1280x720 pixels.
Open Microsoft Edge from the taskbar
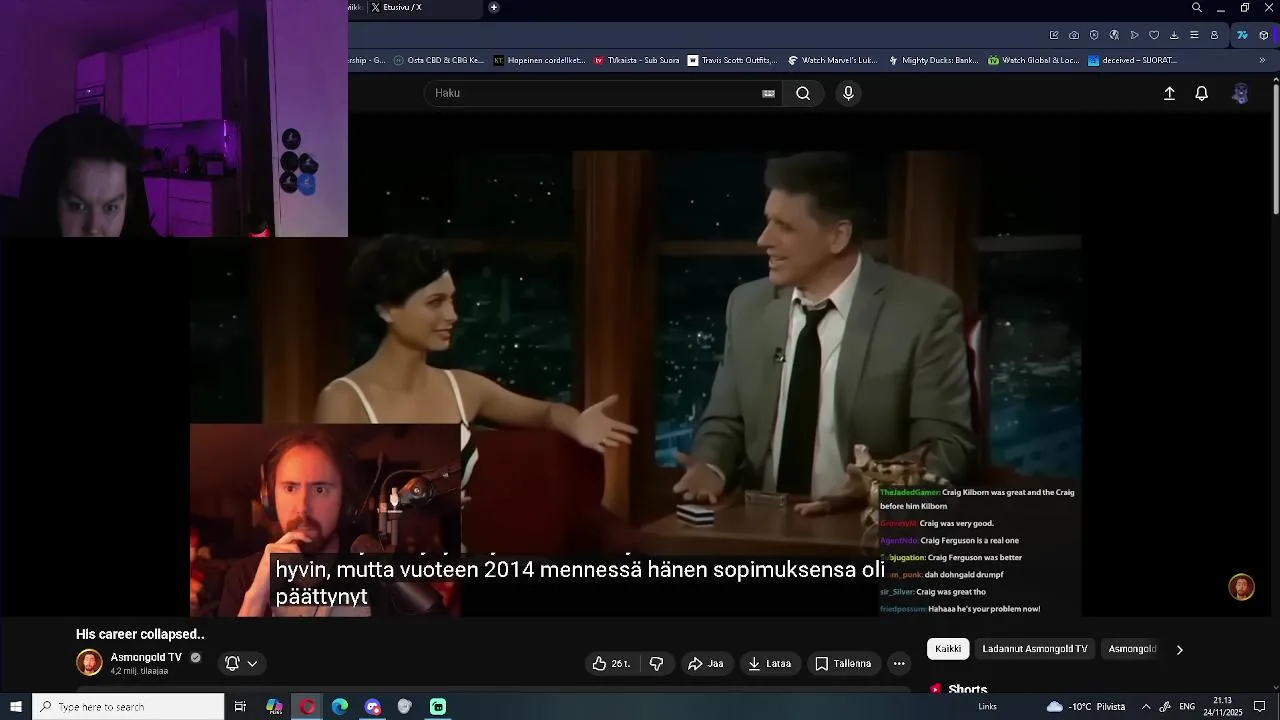point(340,707)
